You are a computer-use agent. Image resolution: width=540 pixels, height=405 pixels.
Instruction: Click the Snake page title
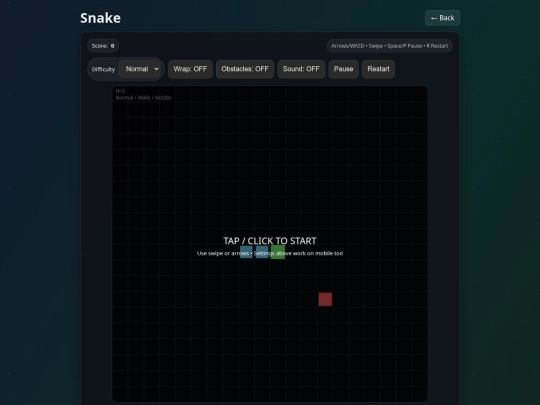pyautogui.click(x=100, y=18)
